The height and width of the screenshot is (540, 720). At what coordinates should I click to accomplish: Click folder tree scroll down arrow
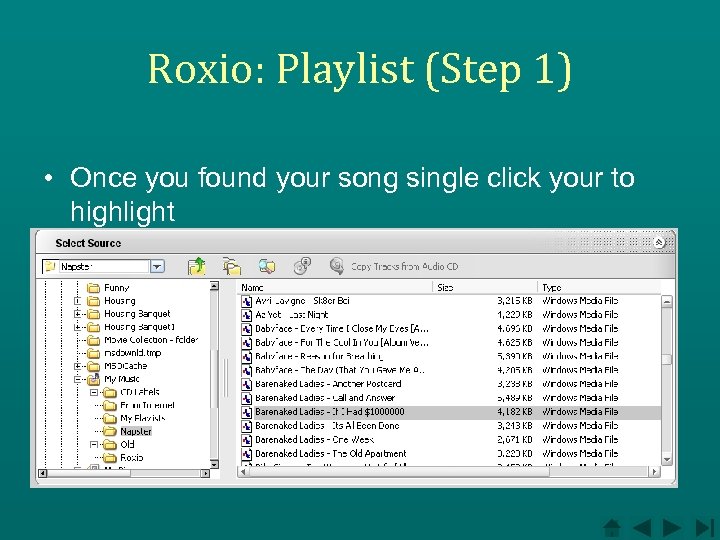pos(214,464)
